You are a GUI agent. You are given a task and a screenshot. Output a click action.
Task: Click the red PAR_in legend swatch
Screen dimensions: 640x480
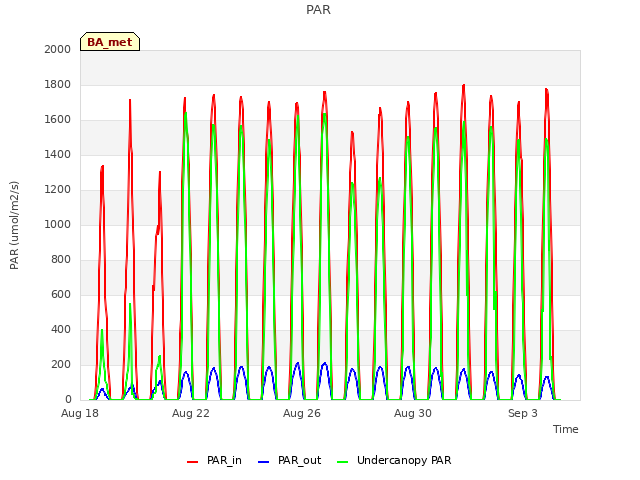192,462
